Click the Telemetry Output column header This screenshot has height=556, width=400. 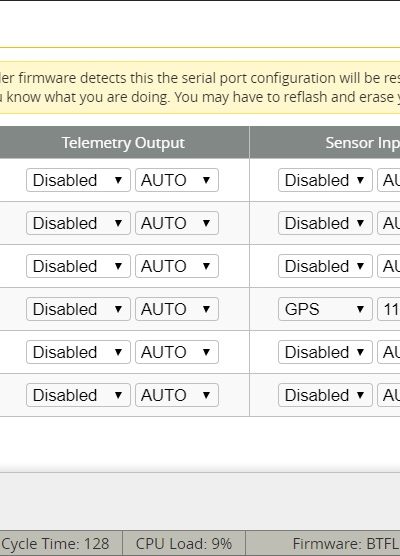[x=123, y=143]
